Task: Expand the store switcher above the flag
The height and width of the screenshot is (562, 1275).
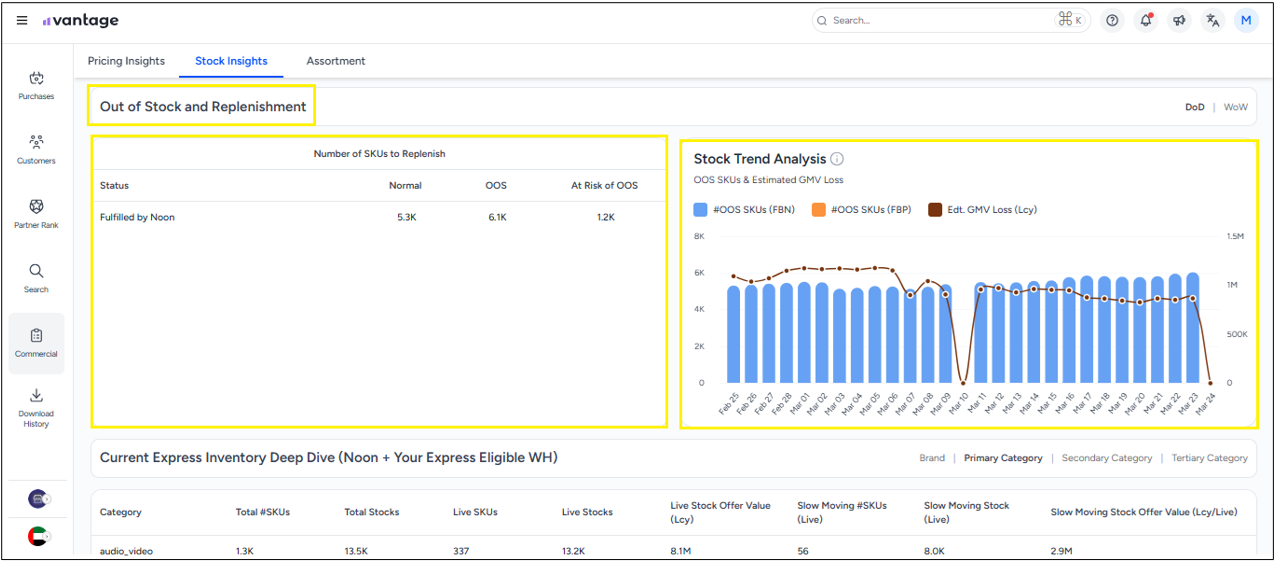Action: 38,498
